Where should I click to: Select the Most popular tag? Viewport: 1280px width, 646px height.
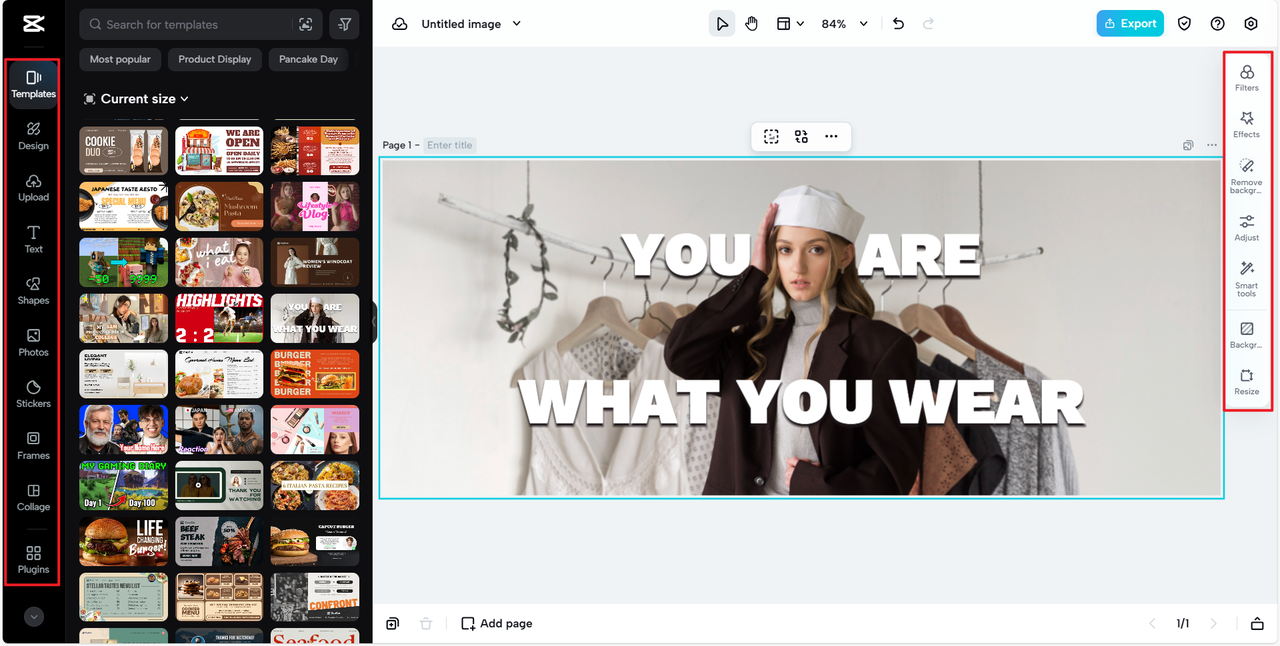click(x=120, y=59)
